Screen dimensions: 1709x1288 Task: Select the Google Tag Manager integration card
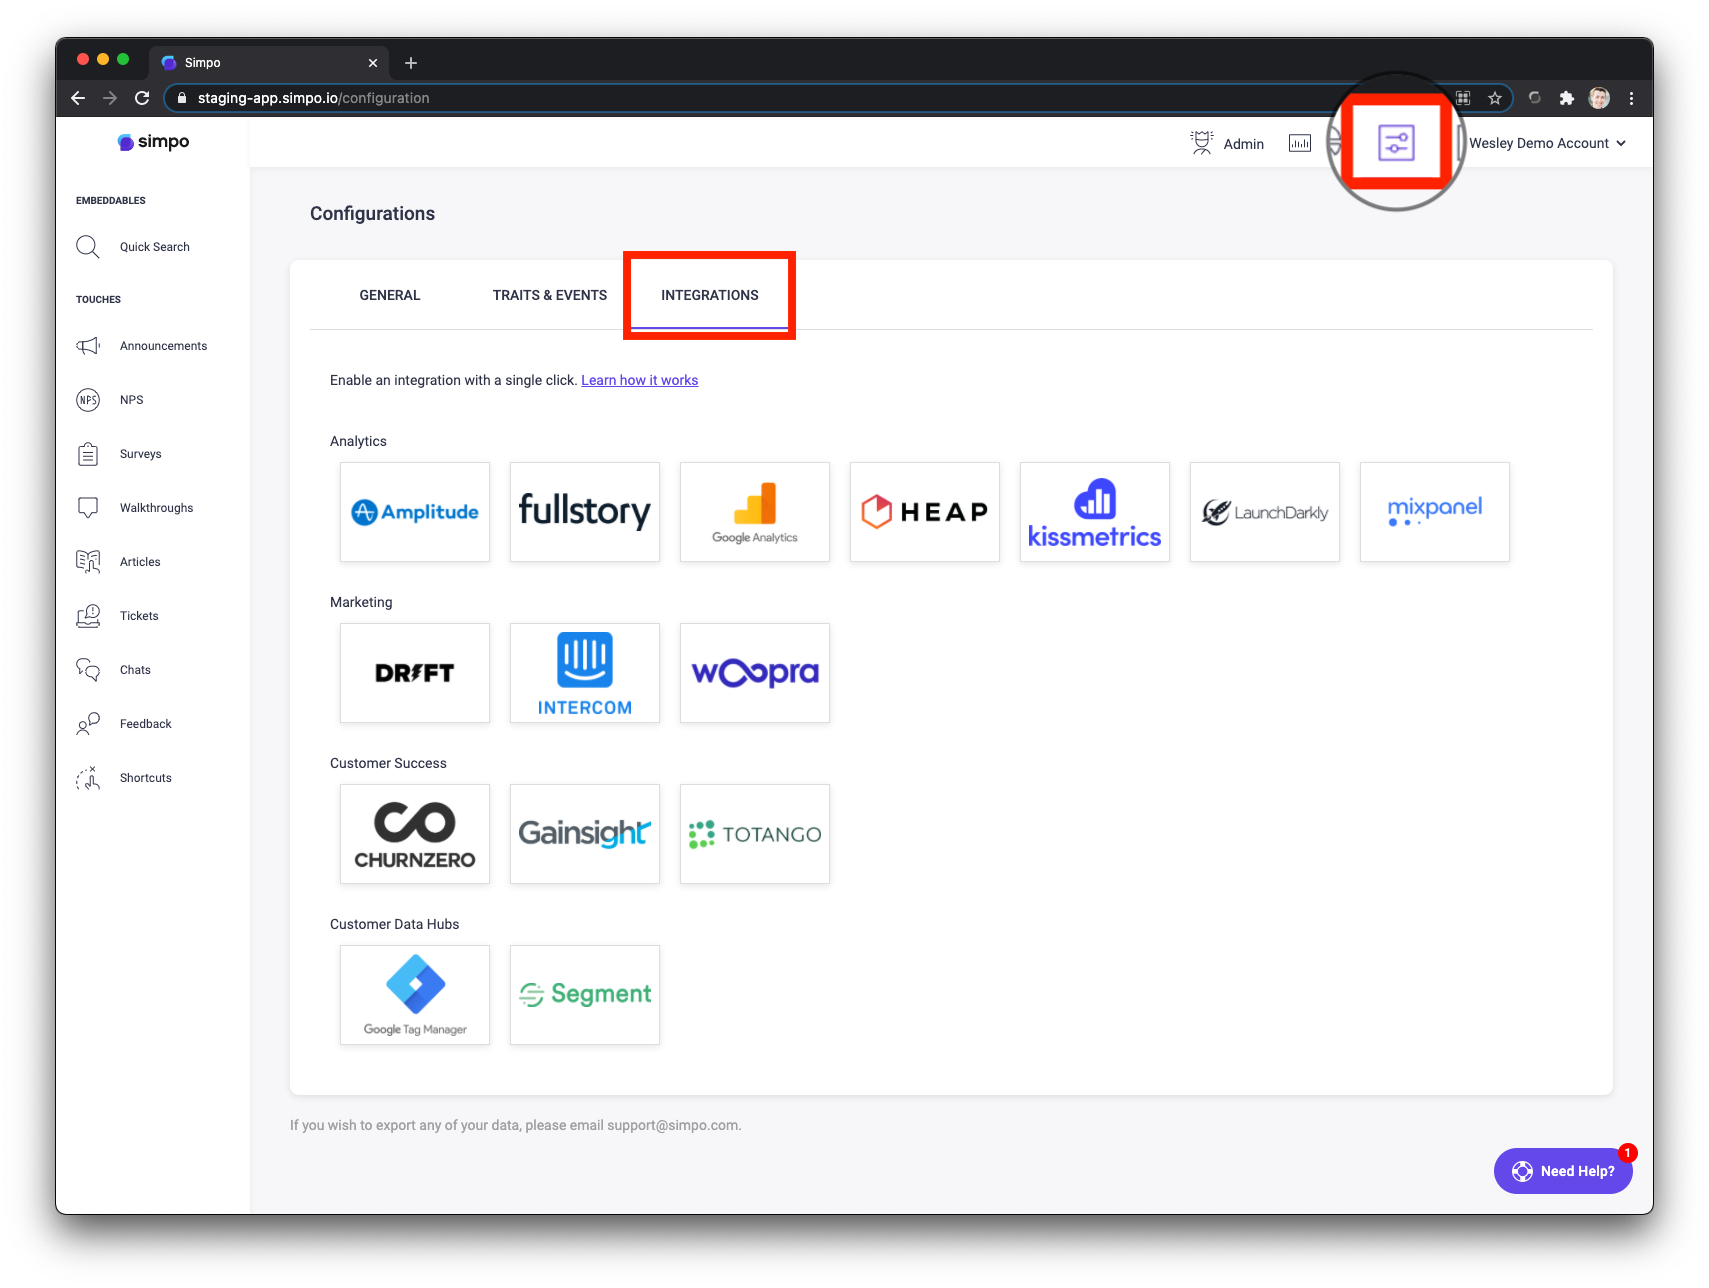click(x=415, y=995)
